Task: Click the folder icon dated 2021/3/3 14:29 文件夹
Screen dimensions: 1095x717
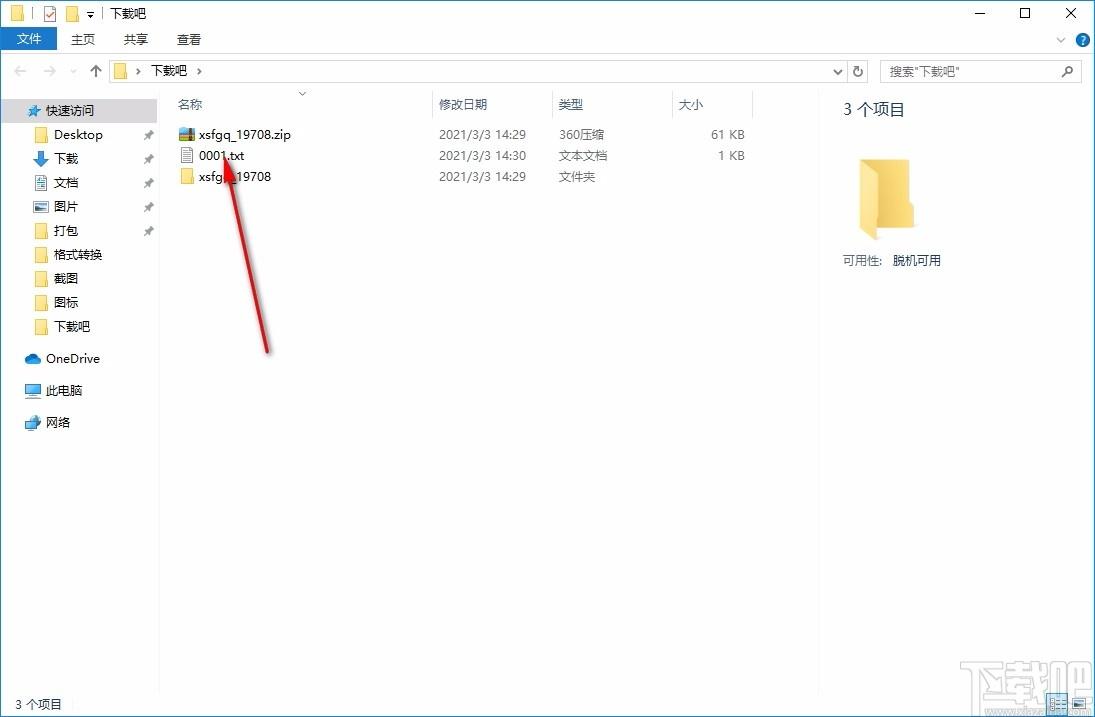Action: pyautogui.click(x=186, y=176)
